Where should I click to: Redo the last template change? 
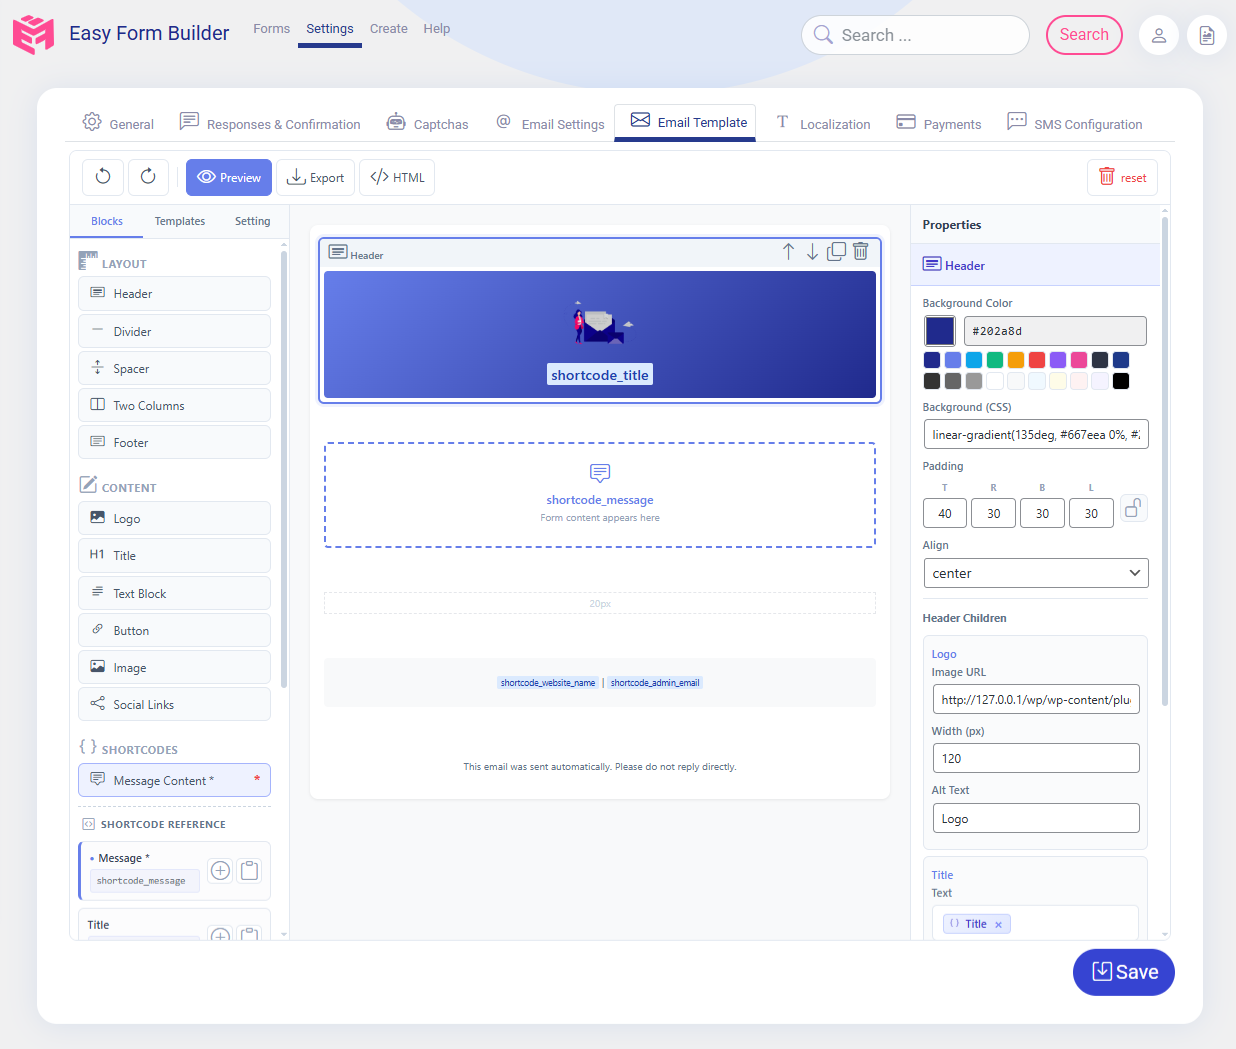[x=148, y=177]
